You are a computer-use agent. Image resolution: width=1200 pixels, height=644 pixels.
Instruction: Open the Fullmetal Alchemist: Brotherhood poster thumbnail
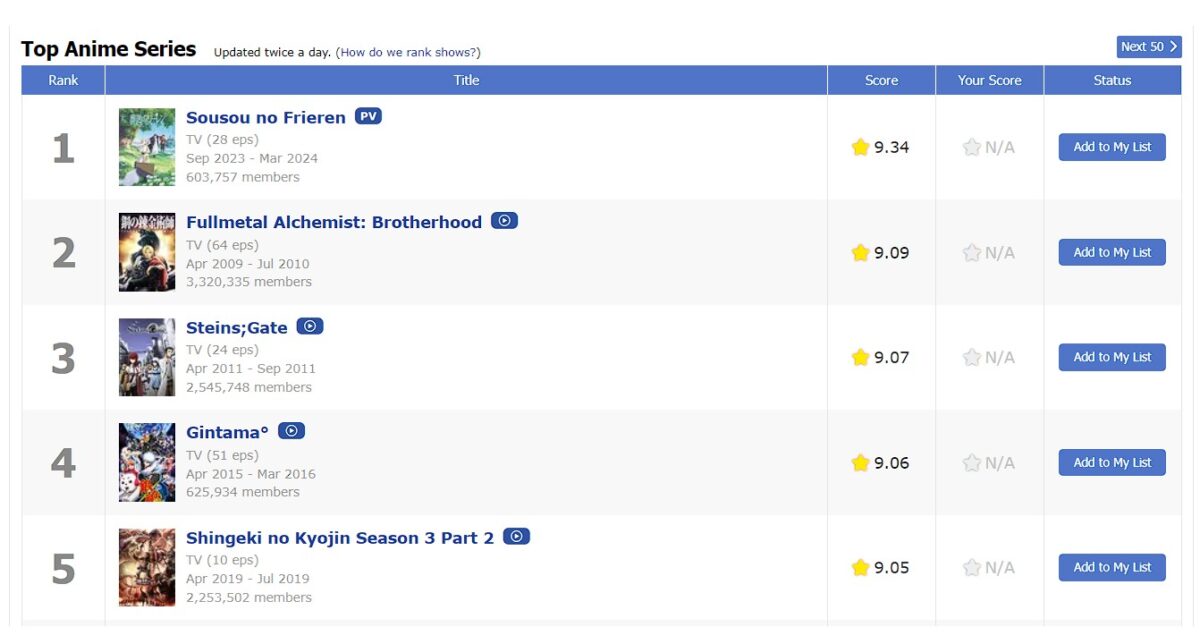[146, 252]
